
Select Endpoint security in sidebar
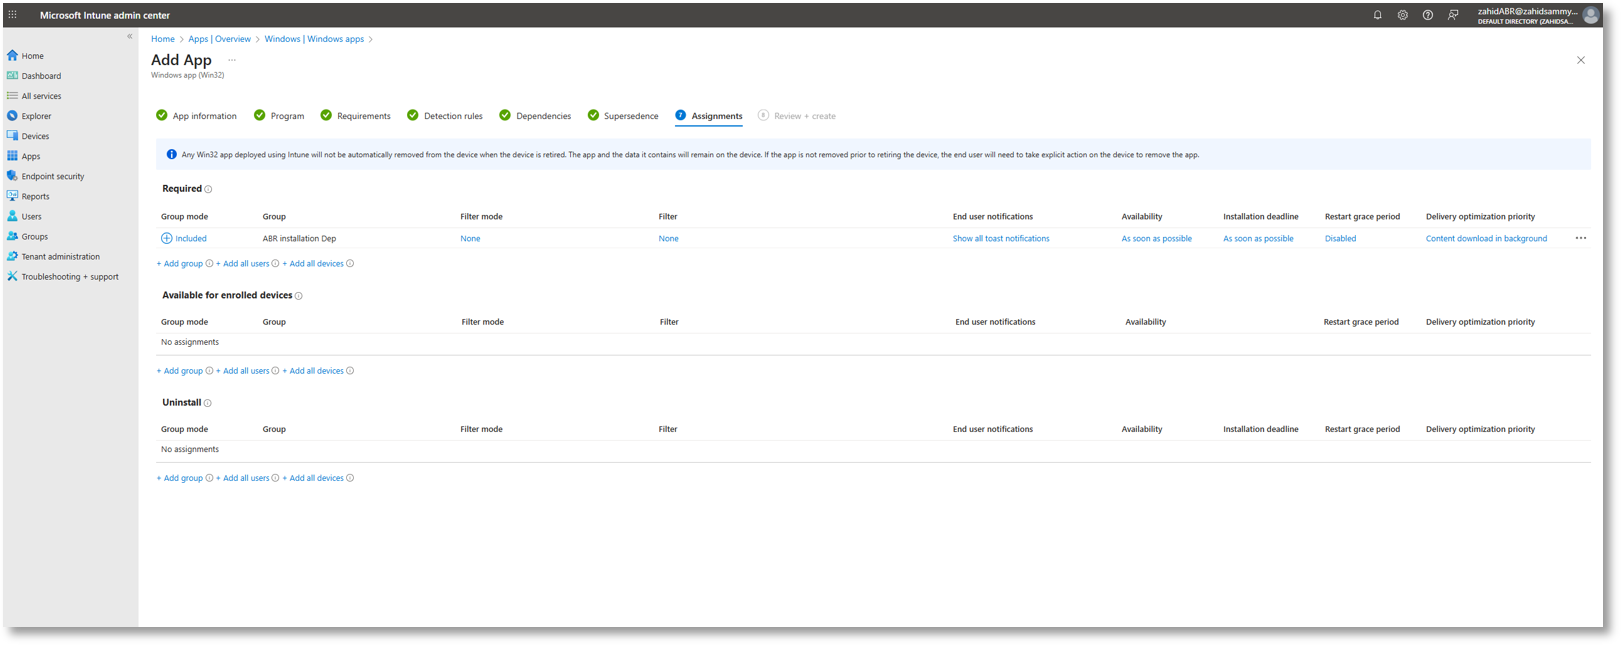pos(53,176)
